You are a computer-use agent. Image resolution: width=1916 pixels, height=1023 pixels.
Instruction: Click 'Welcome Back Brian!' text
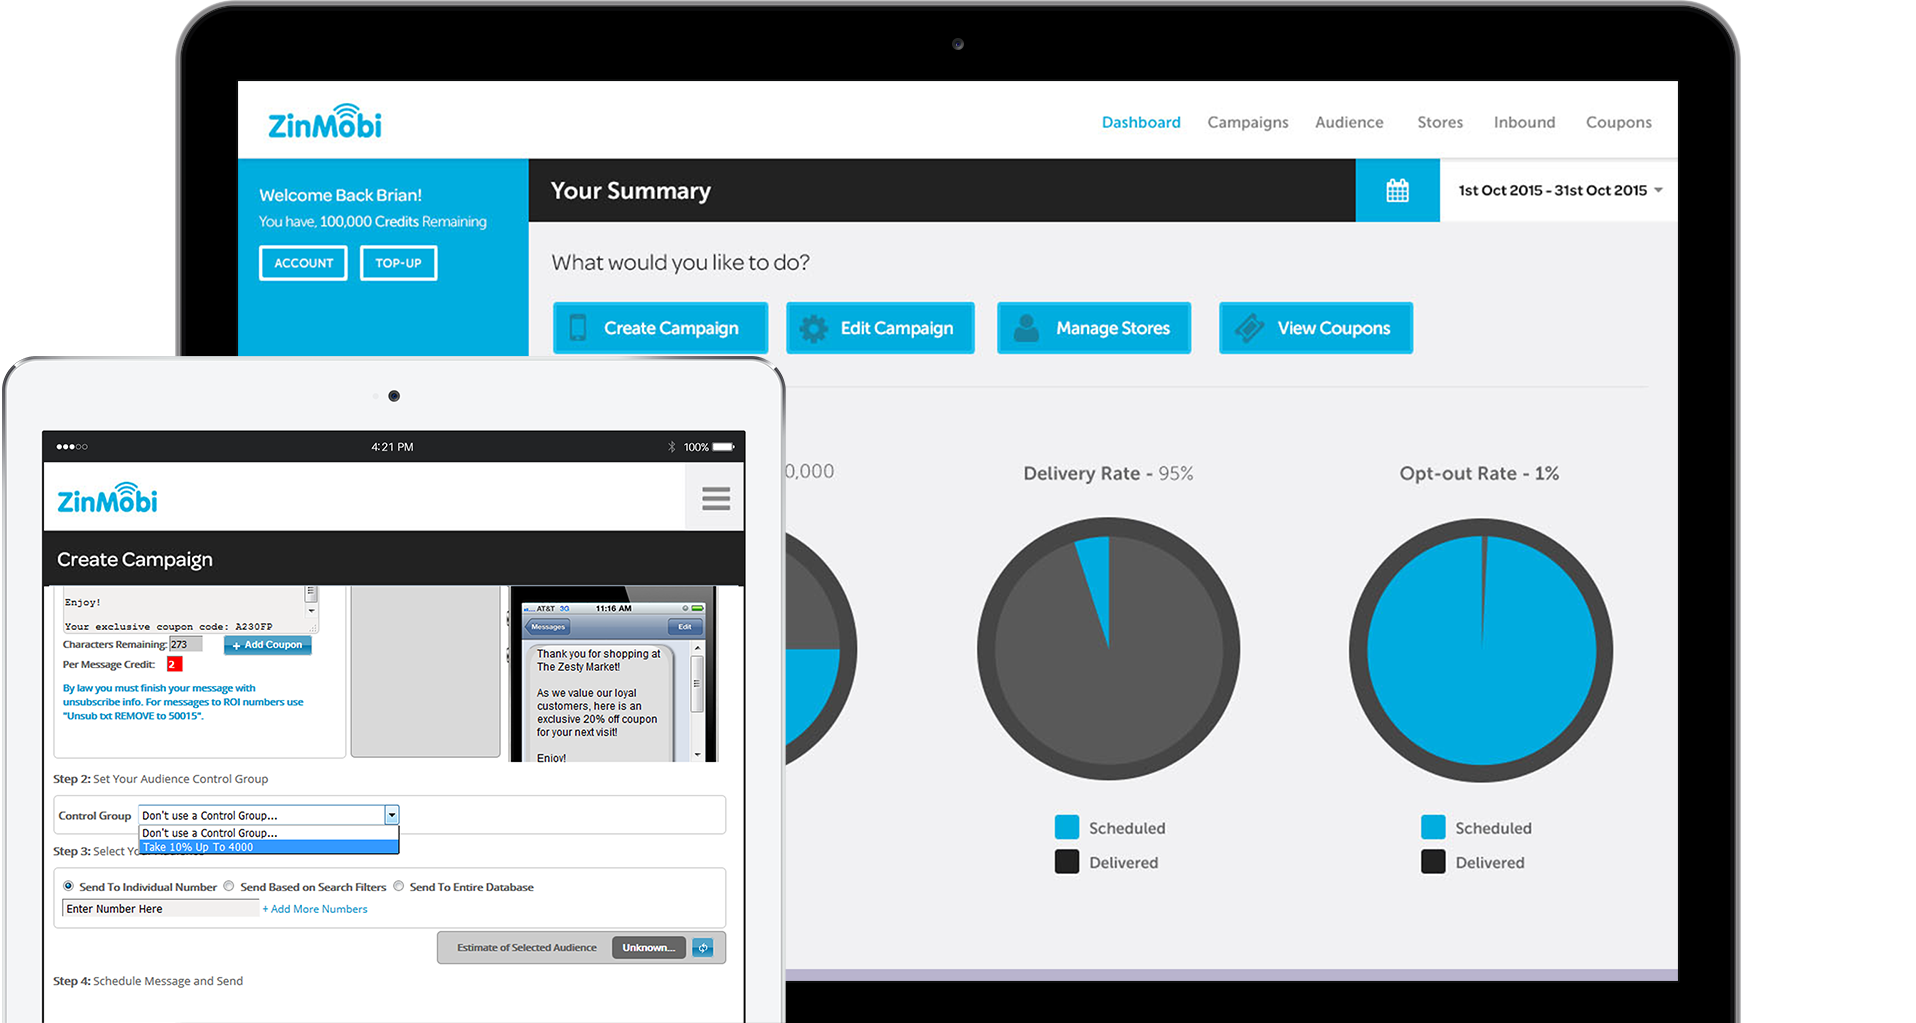pos(340,195)
